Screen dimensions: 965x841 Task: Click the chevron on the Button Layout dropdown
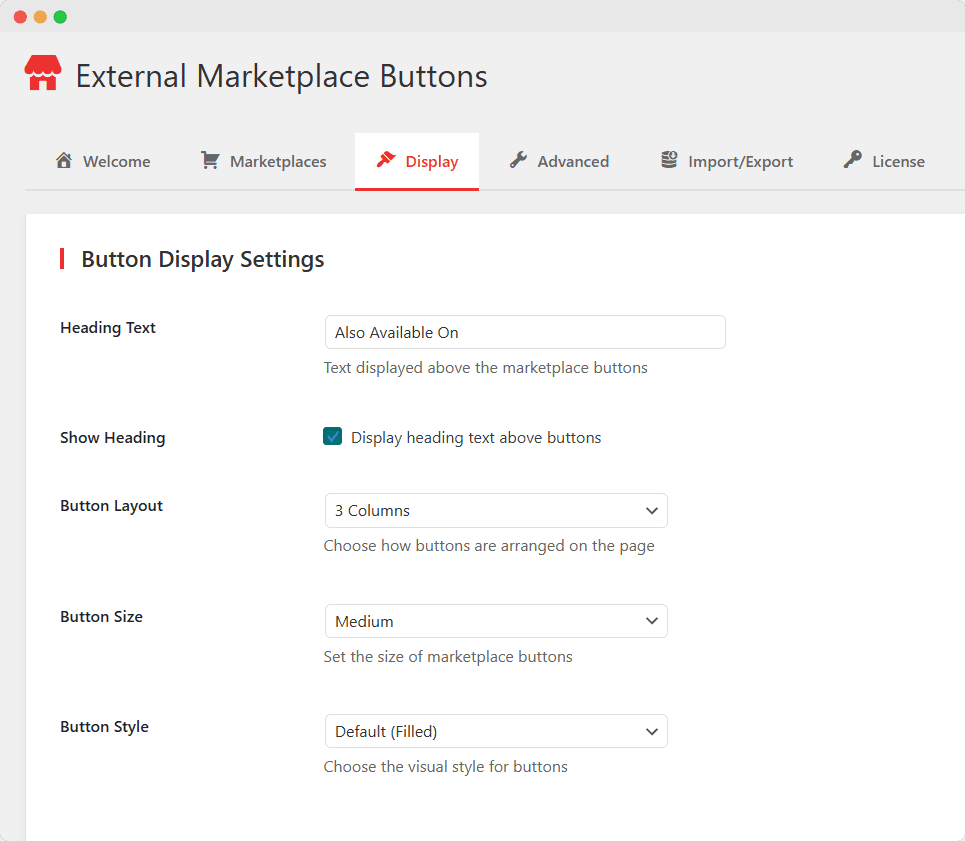click(652, 510)
